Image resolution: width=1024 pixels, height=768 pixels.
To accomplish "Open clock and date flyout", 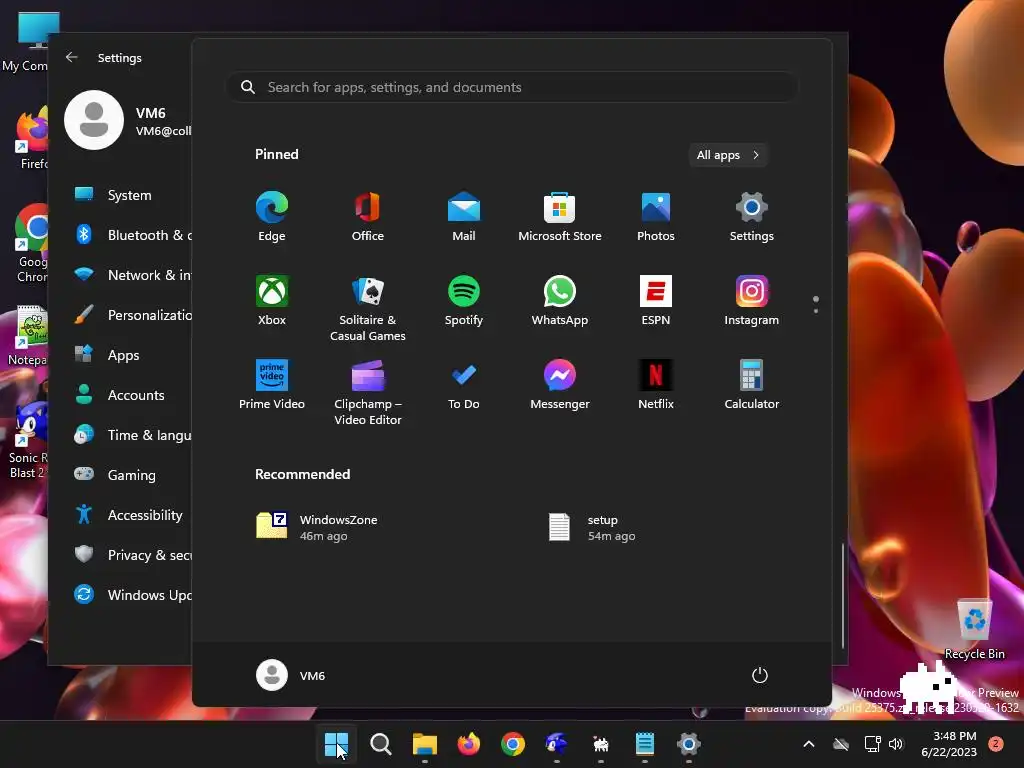I will [950, 744].
